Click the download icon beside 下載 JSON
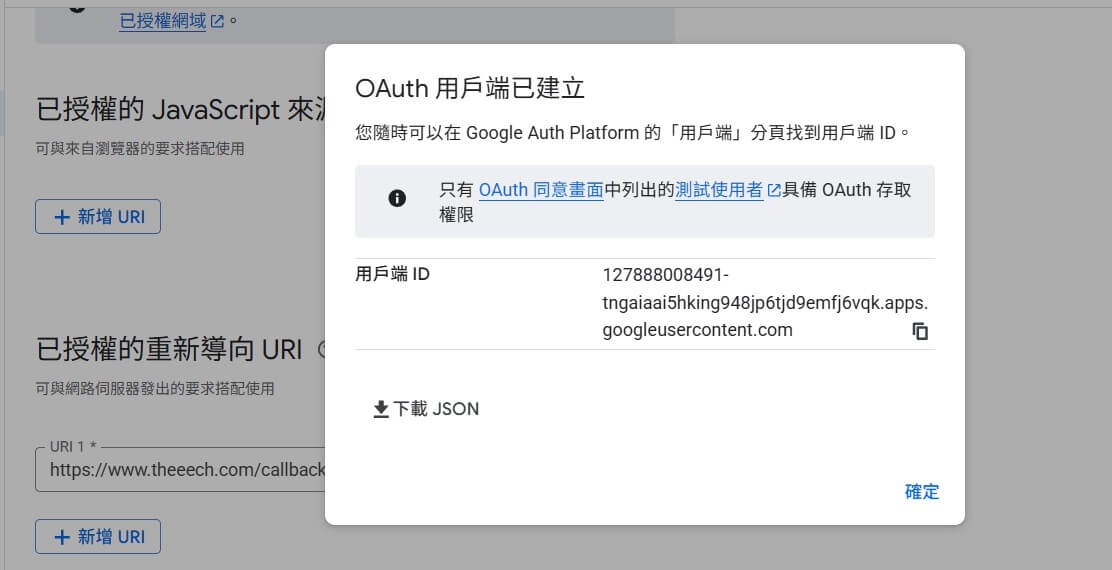1112x570 pixels. click(x=381, y=409)
